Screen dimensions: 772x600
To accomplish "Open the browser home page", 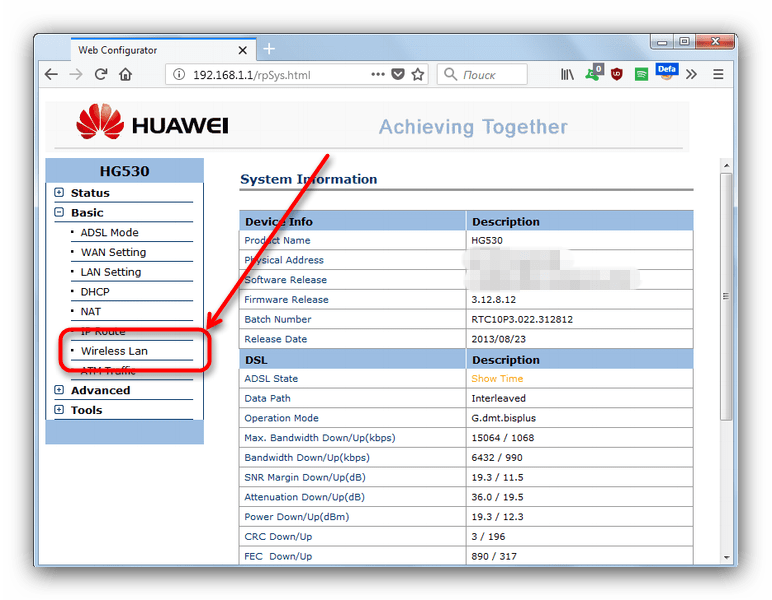I will (126, 74).
